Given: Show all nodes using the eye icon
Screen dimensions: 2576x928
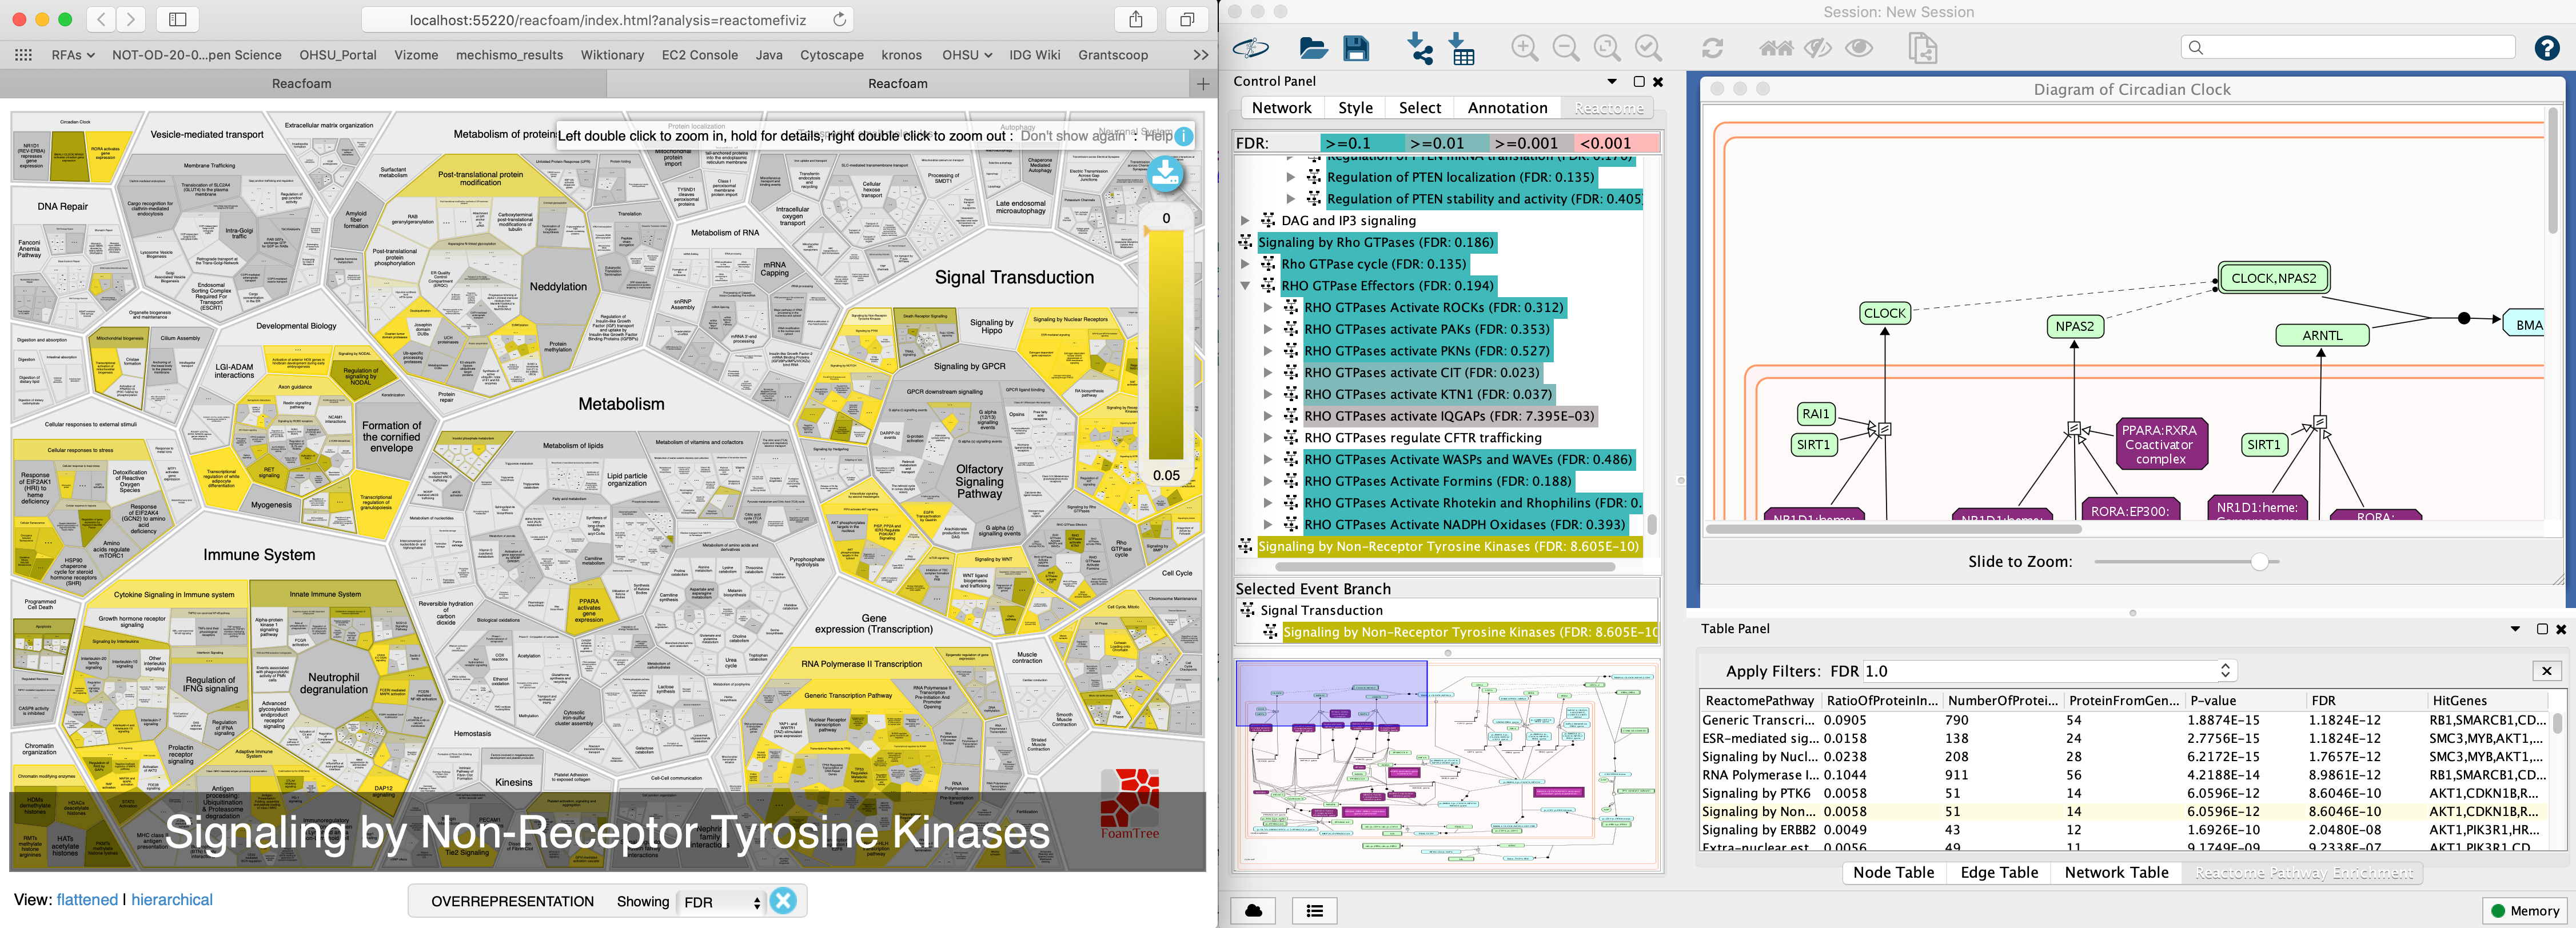Looking at the screenshot, I should tap(1859, 47).
